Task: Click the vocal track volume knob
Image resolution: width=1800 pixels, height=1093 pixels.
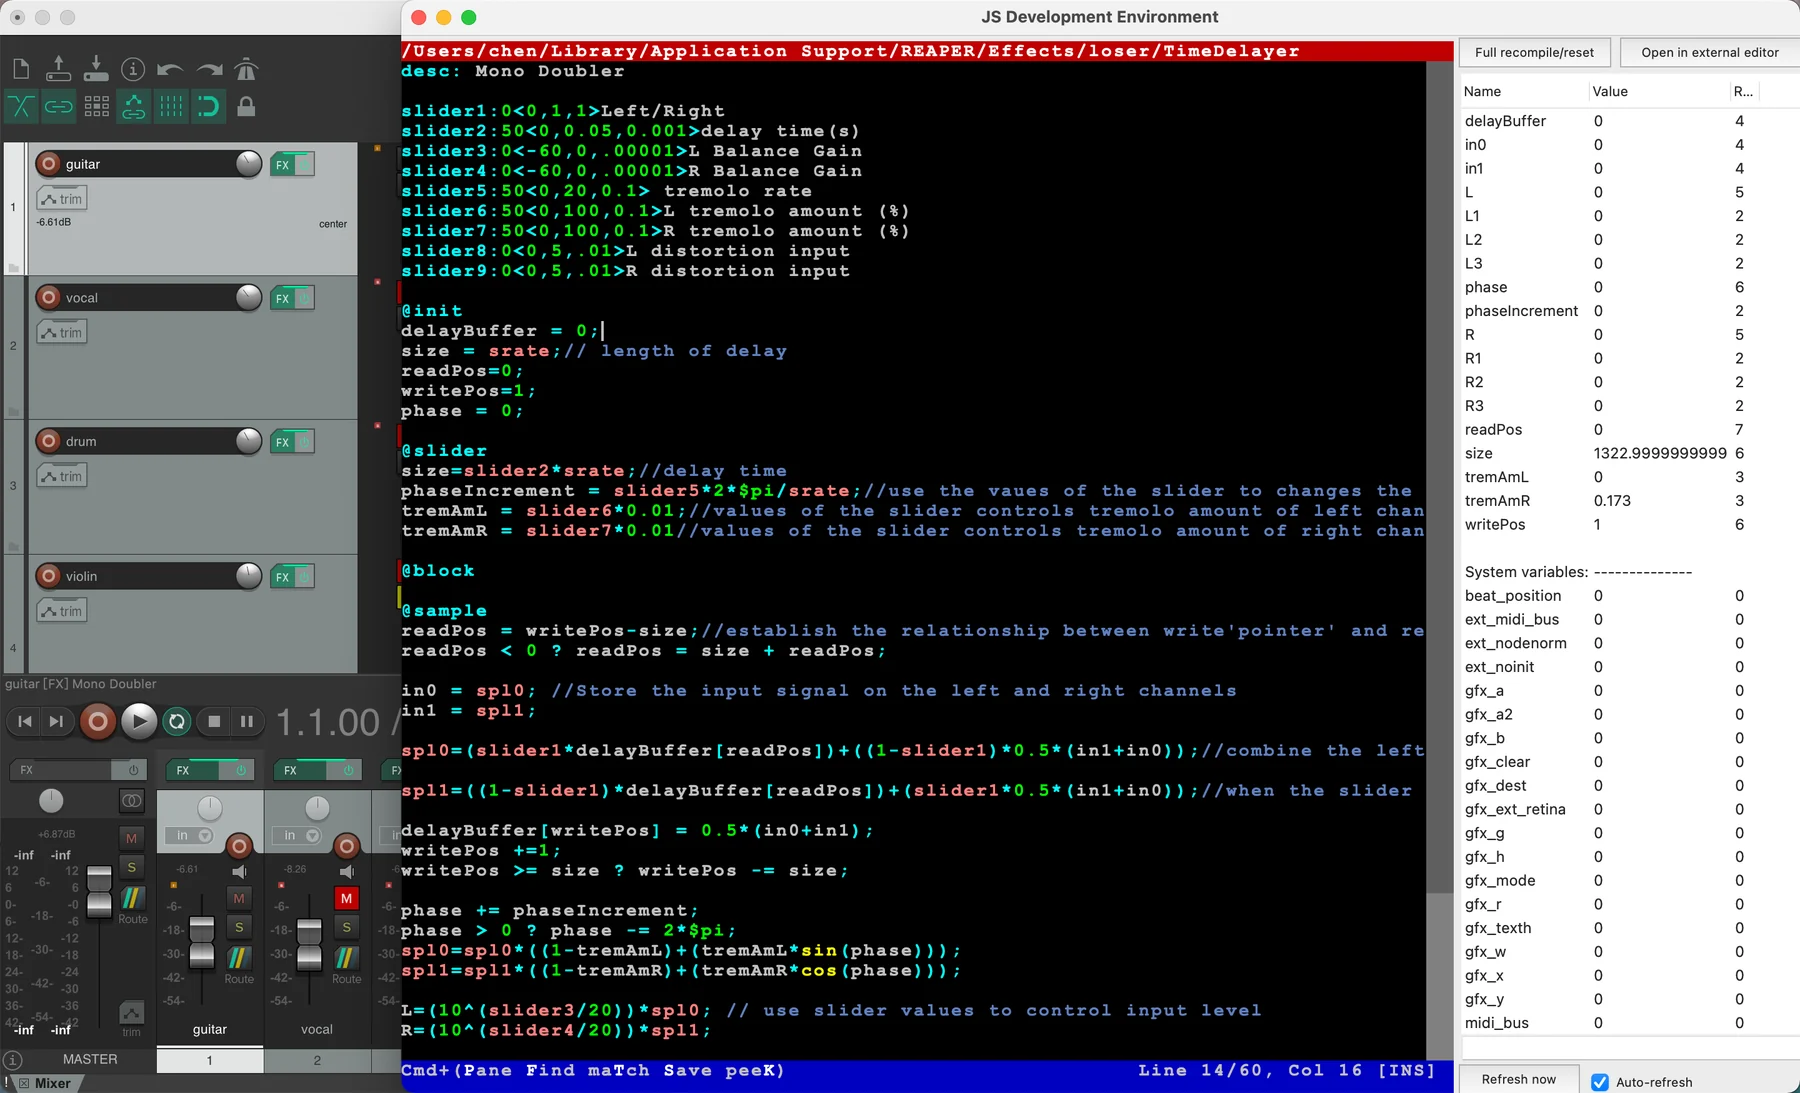Action: [248, 297]
